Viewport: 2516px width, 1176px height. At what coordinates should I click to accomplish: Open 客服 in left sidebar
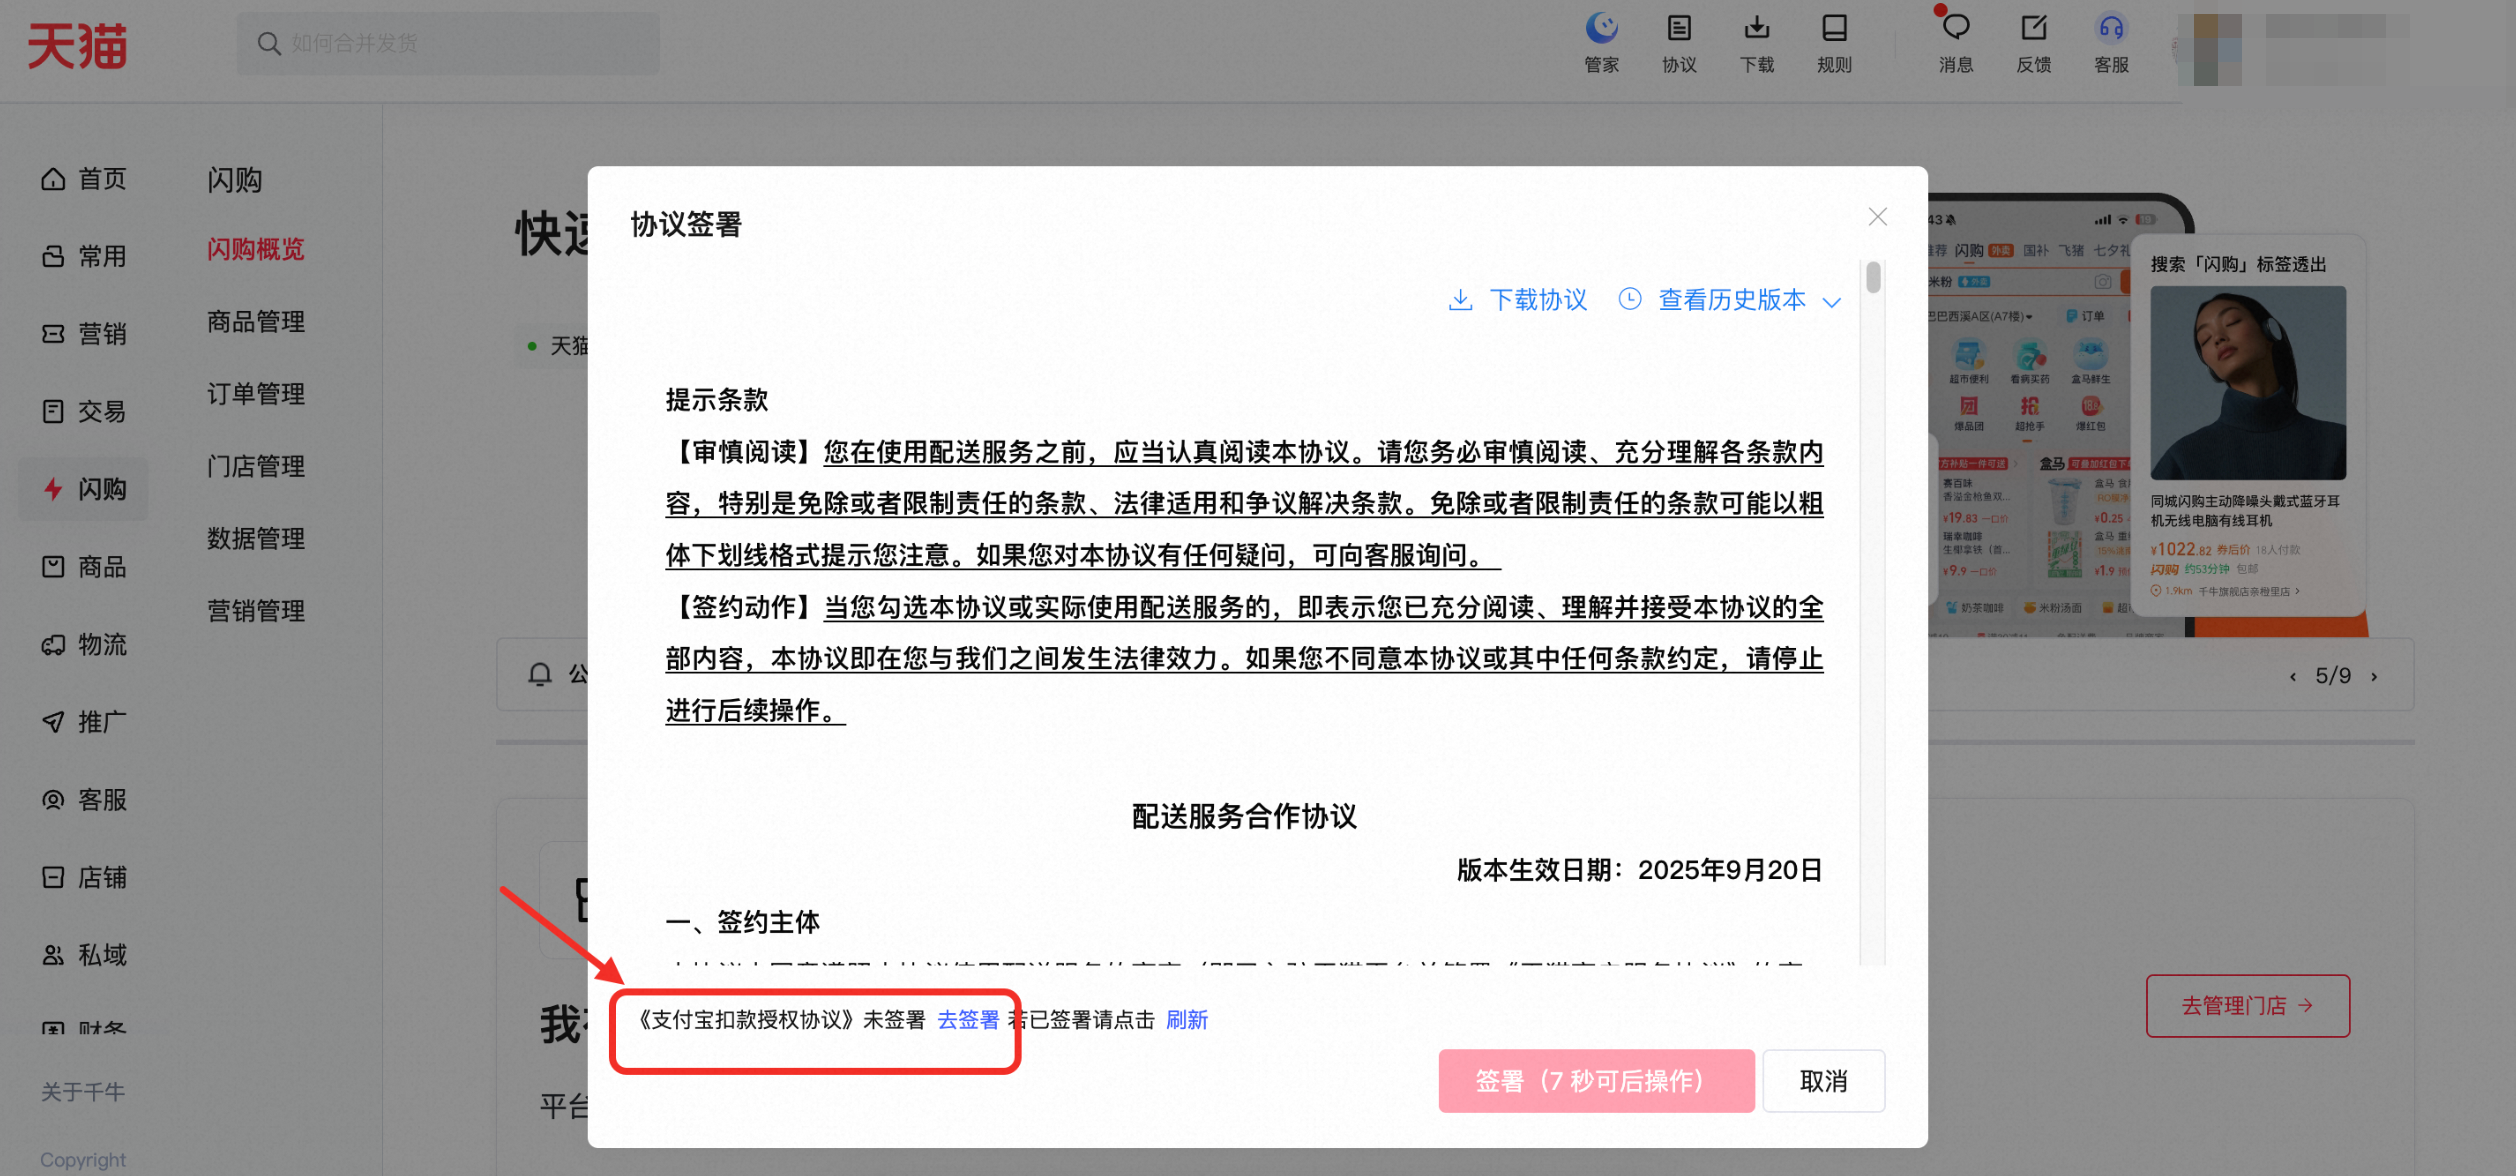pyautogui.click(x=84, y=800)
